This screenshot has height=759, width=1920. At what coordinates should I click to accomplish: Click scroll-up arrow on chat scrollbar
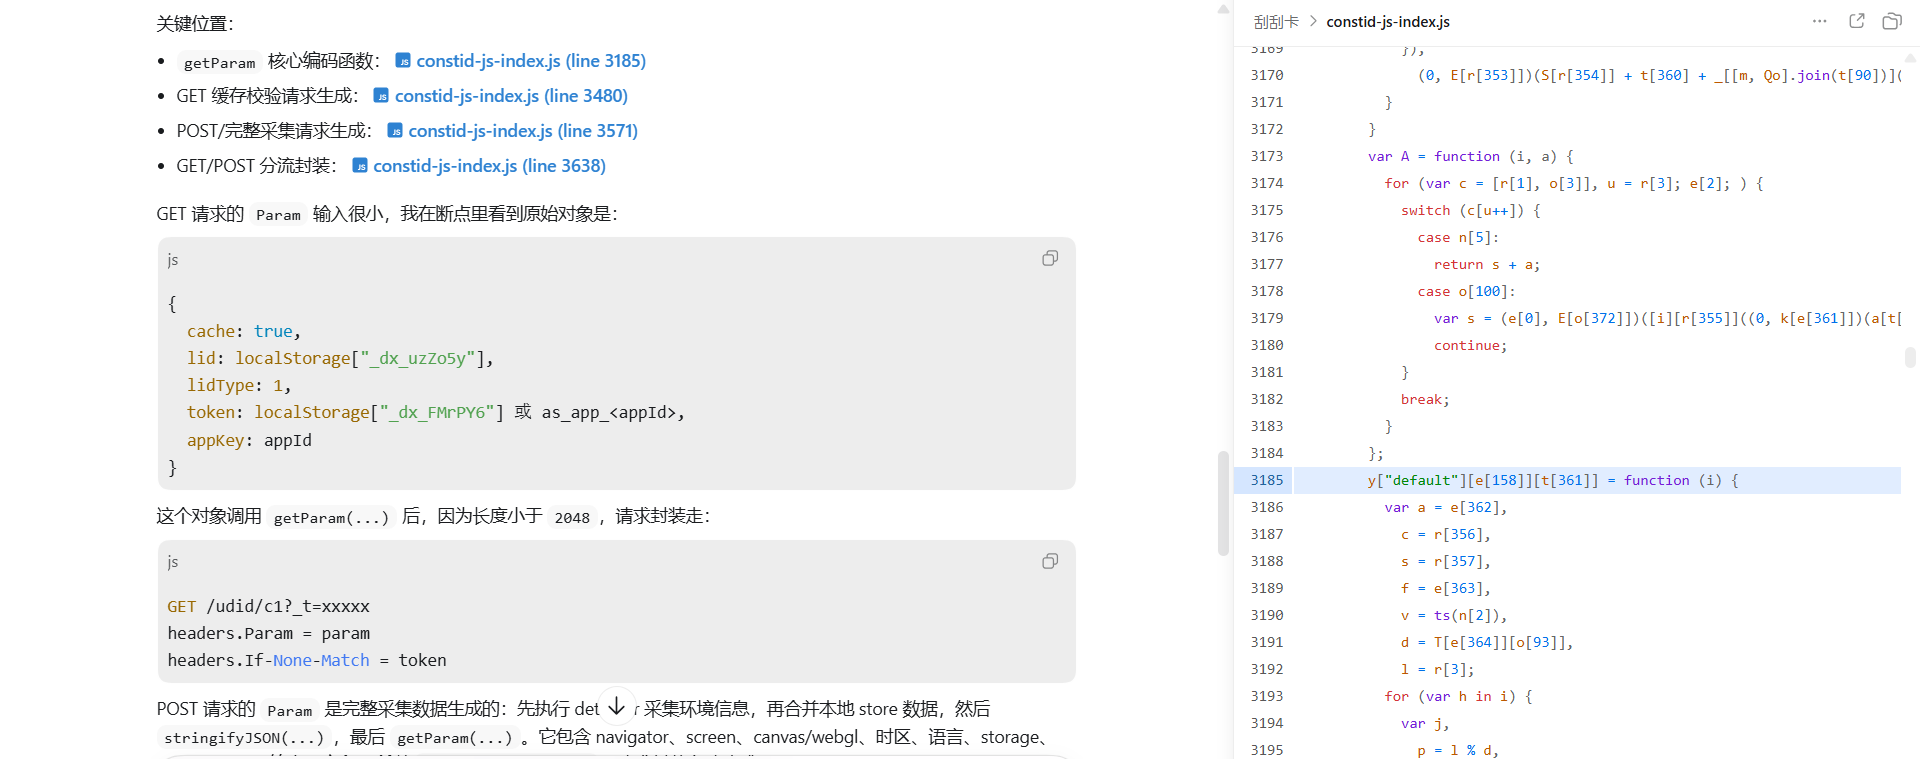pos(1223,9)
